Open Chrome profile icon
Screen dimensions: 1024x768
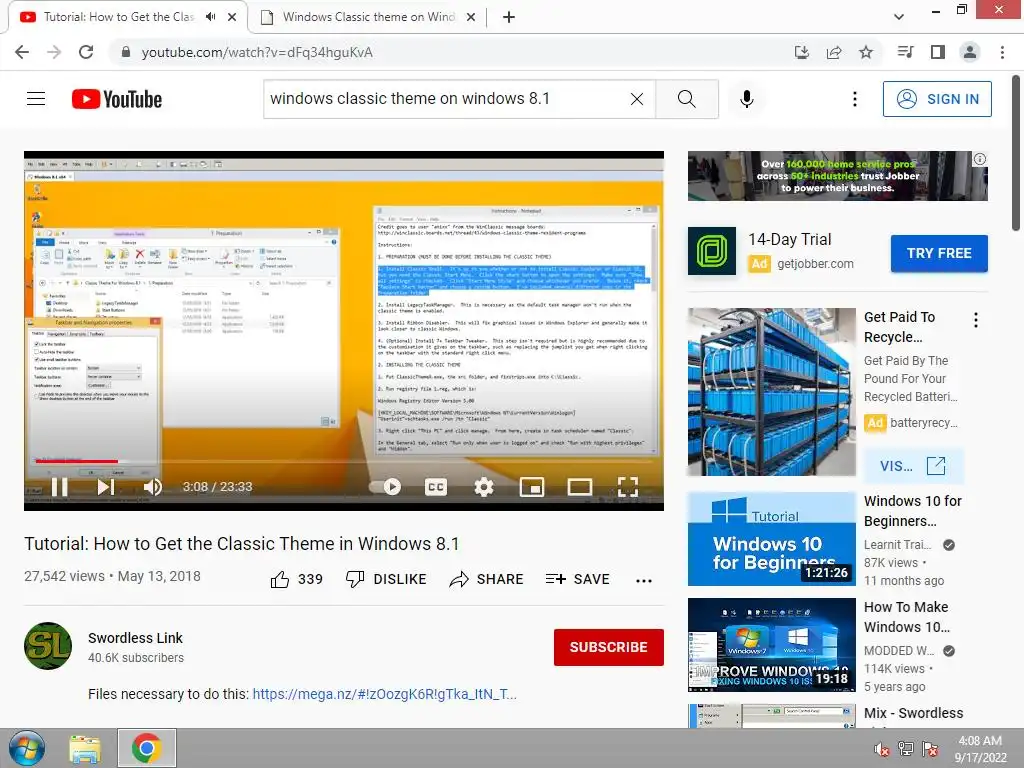970,52
